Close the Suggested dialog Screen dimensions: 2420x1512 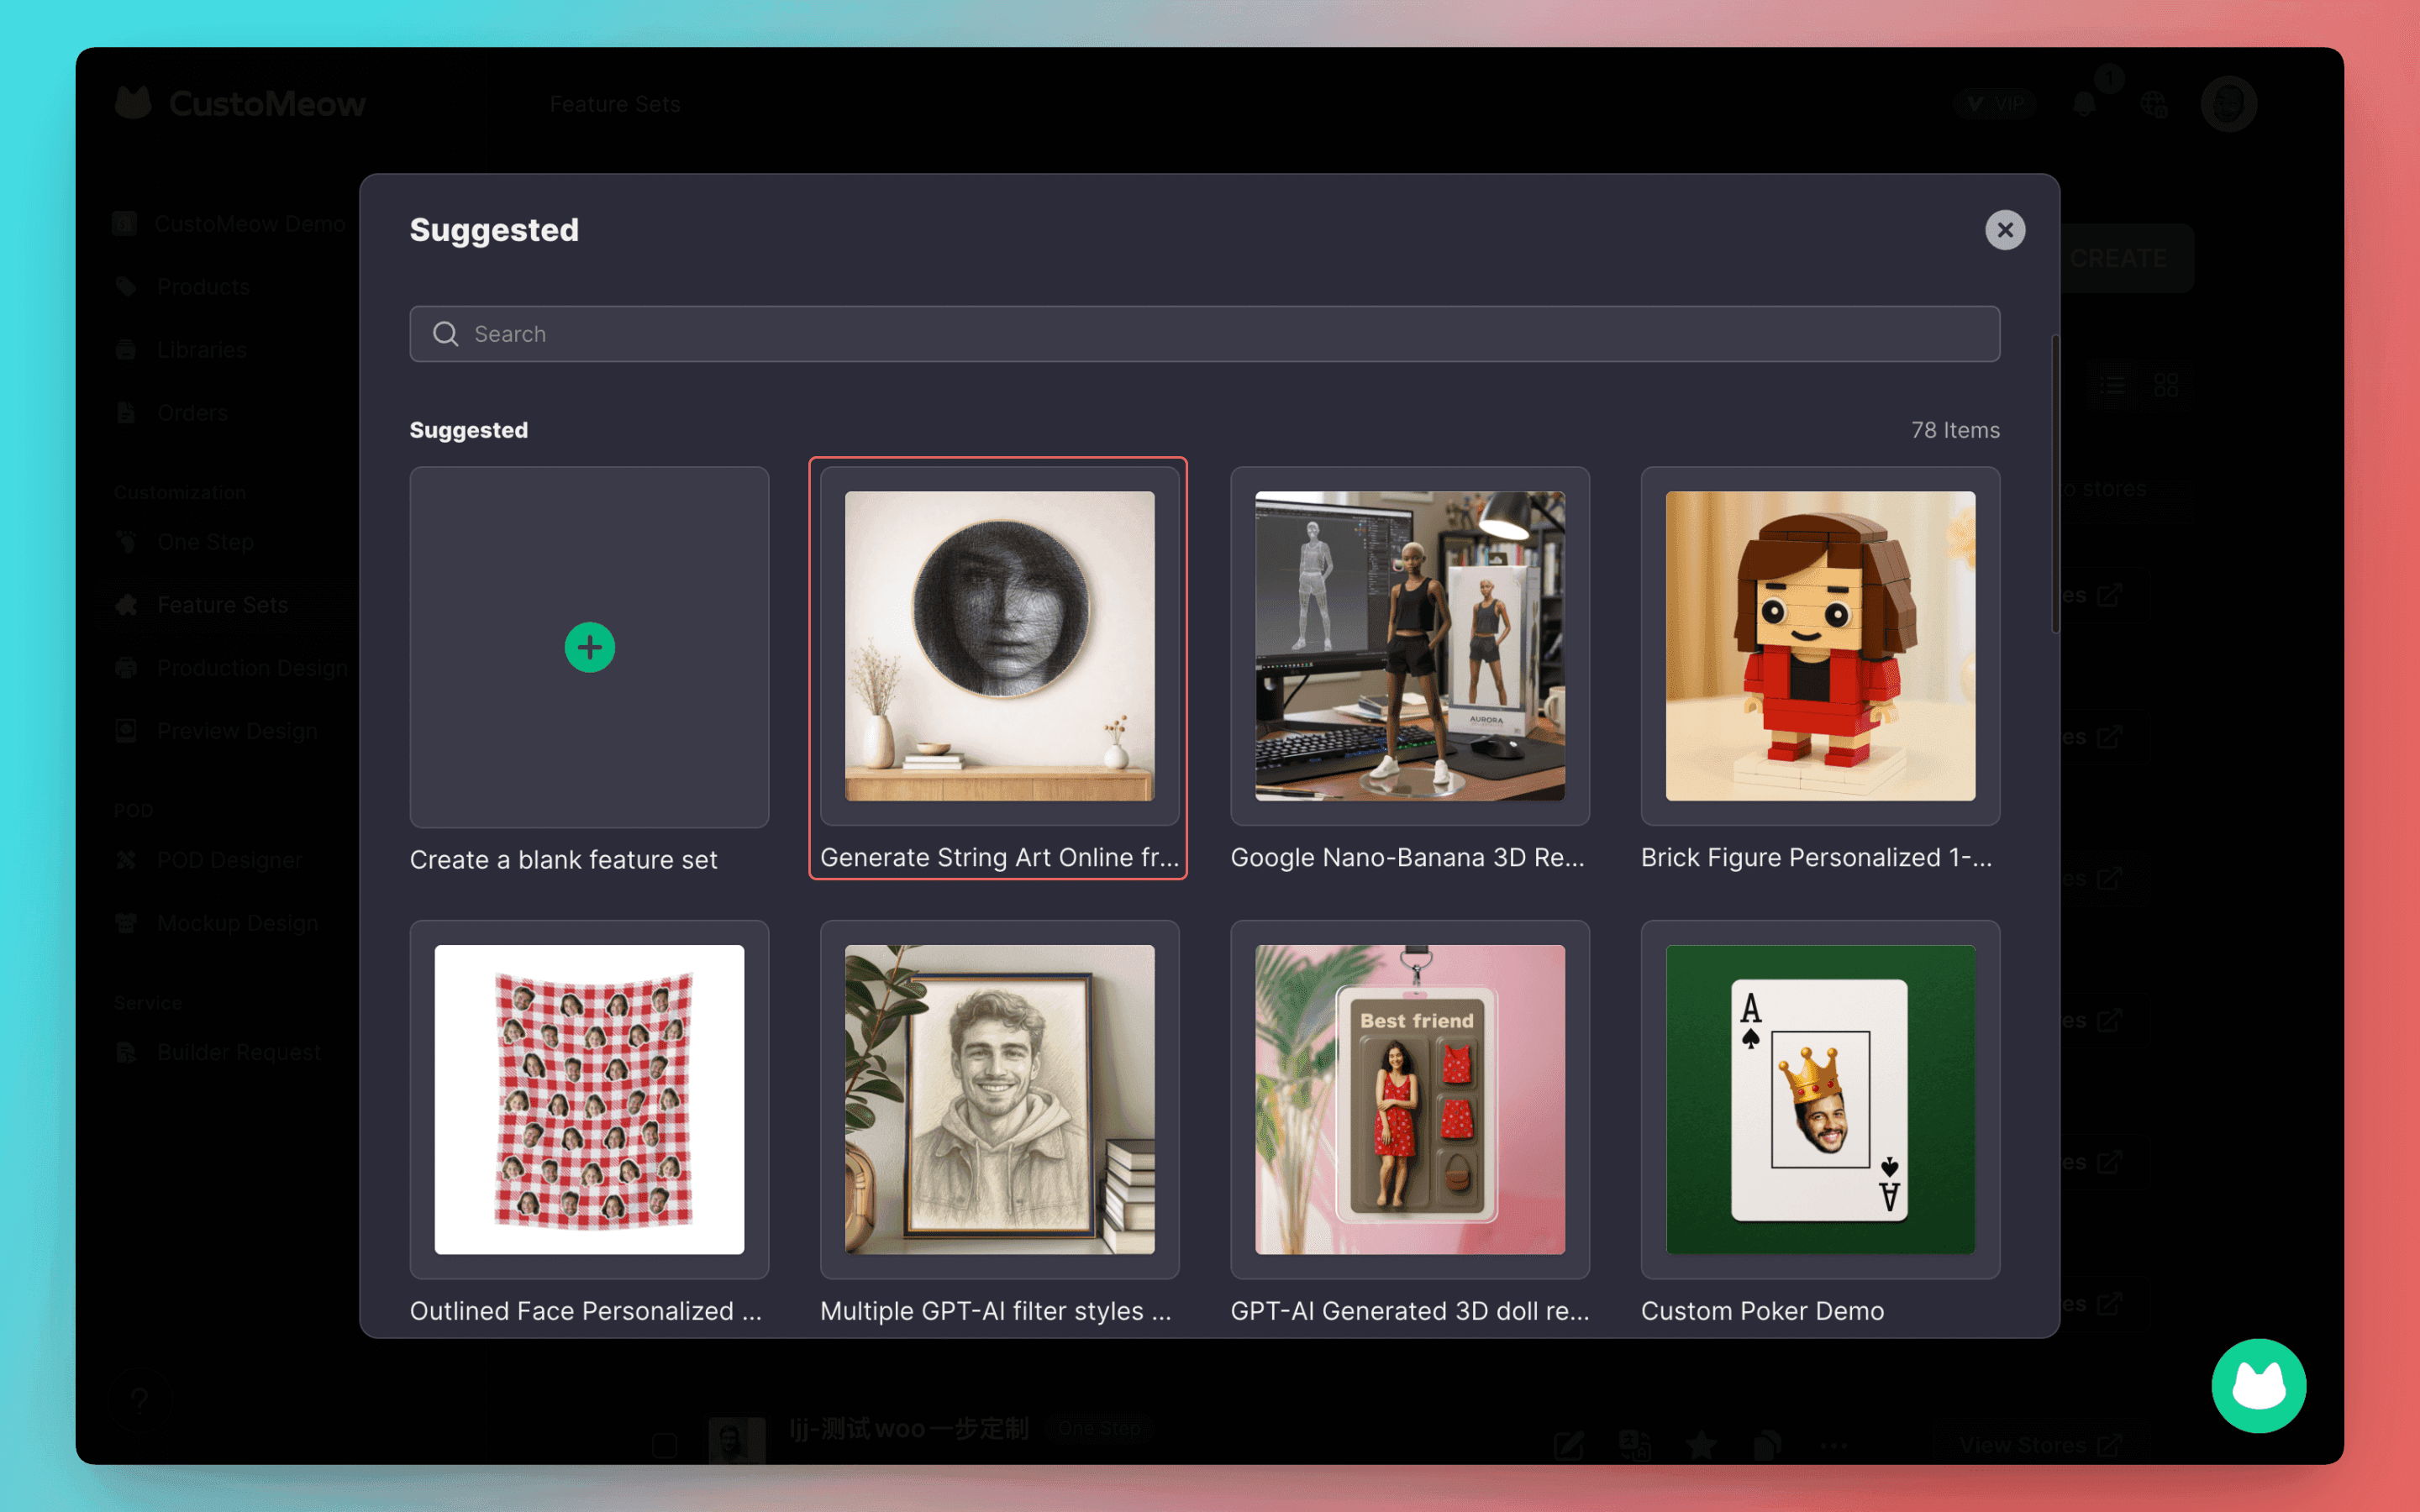coord(2004,230)
